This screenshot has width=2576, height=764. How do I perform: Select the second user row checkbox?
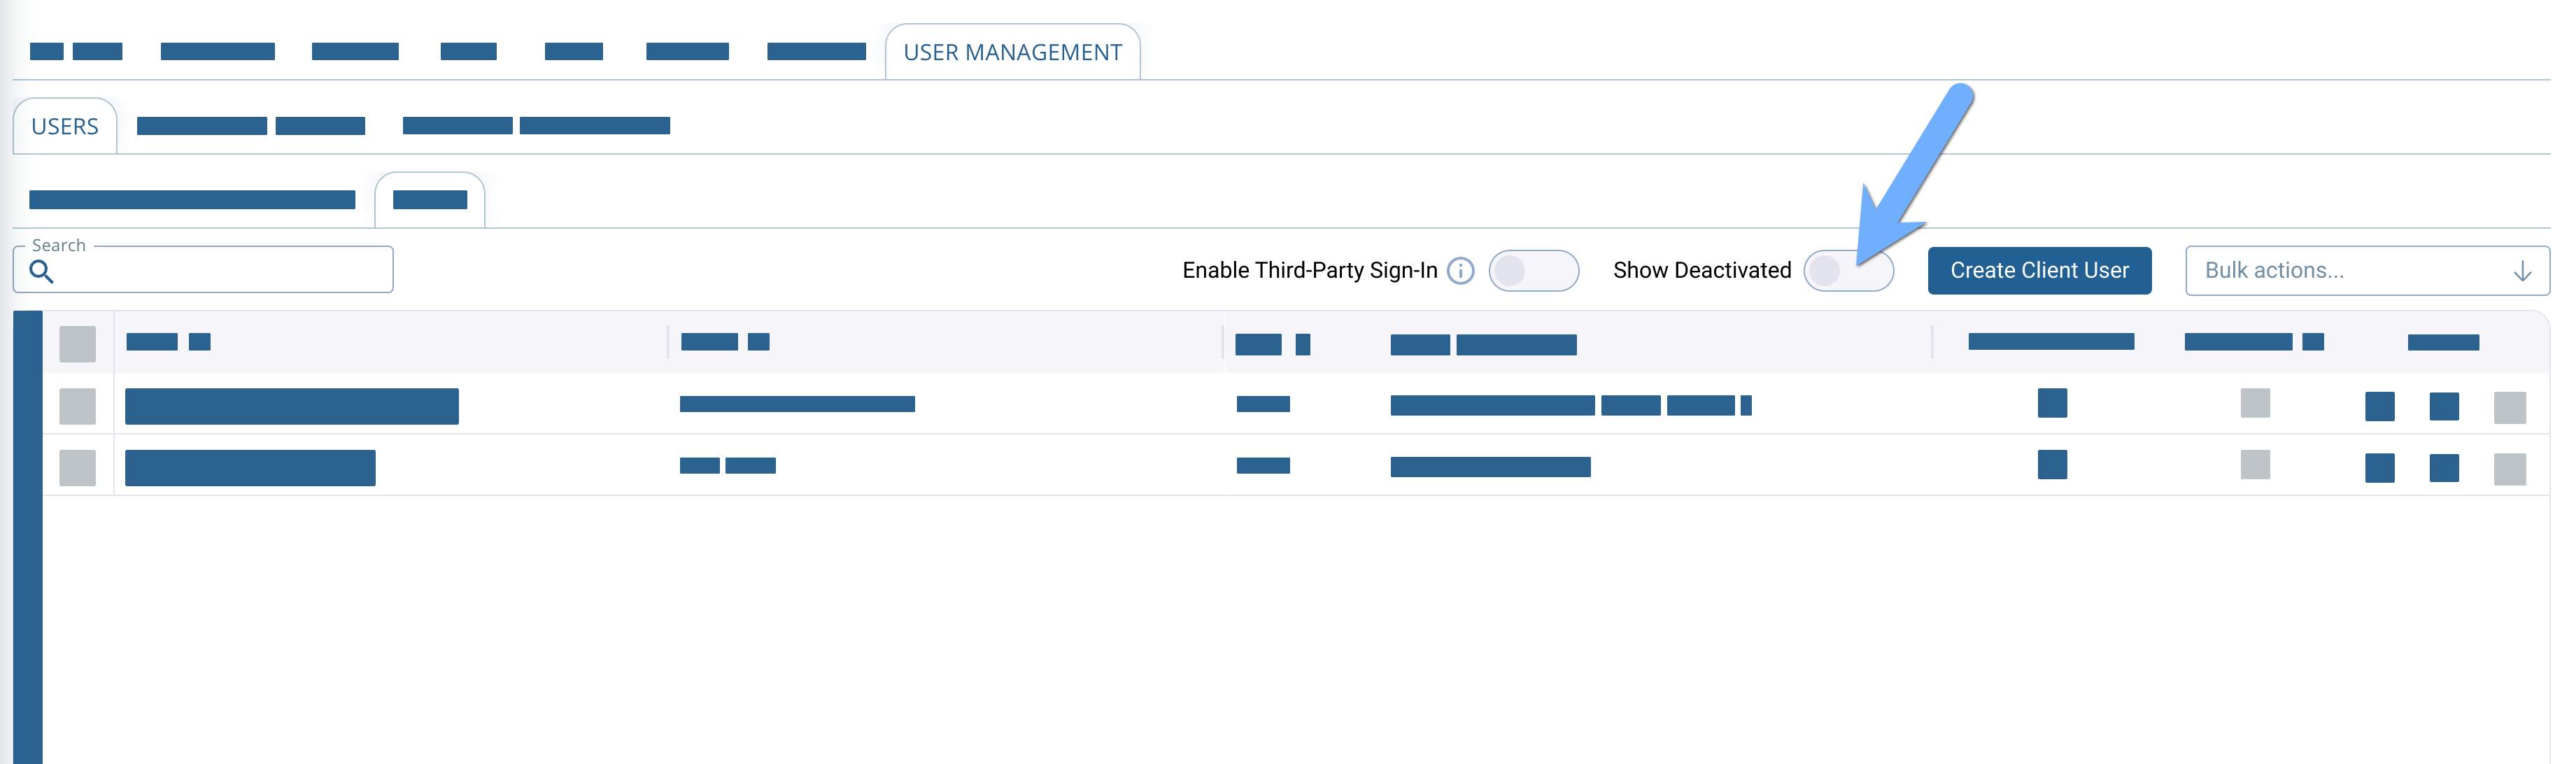pyautogui.click(x=77, y=467)
